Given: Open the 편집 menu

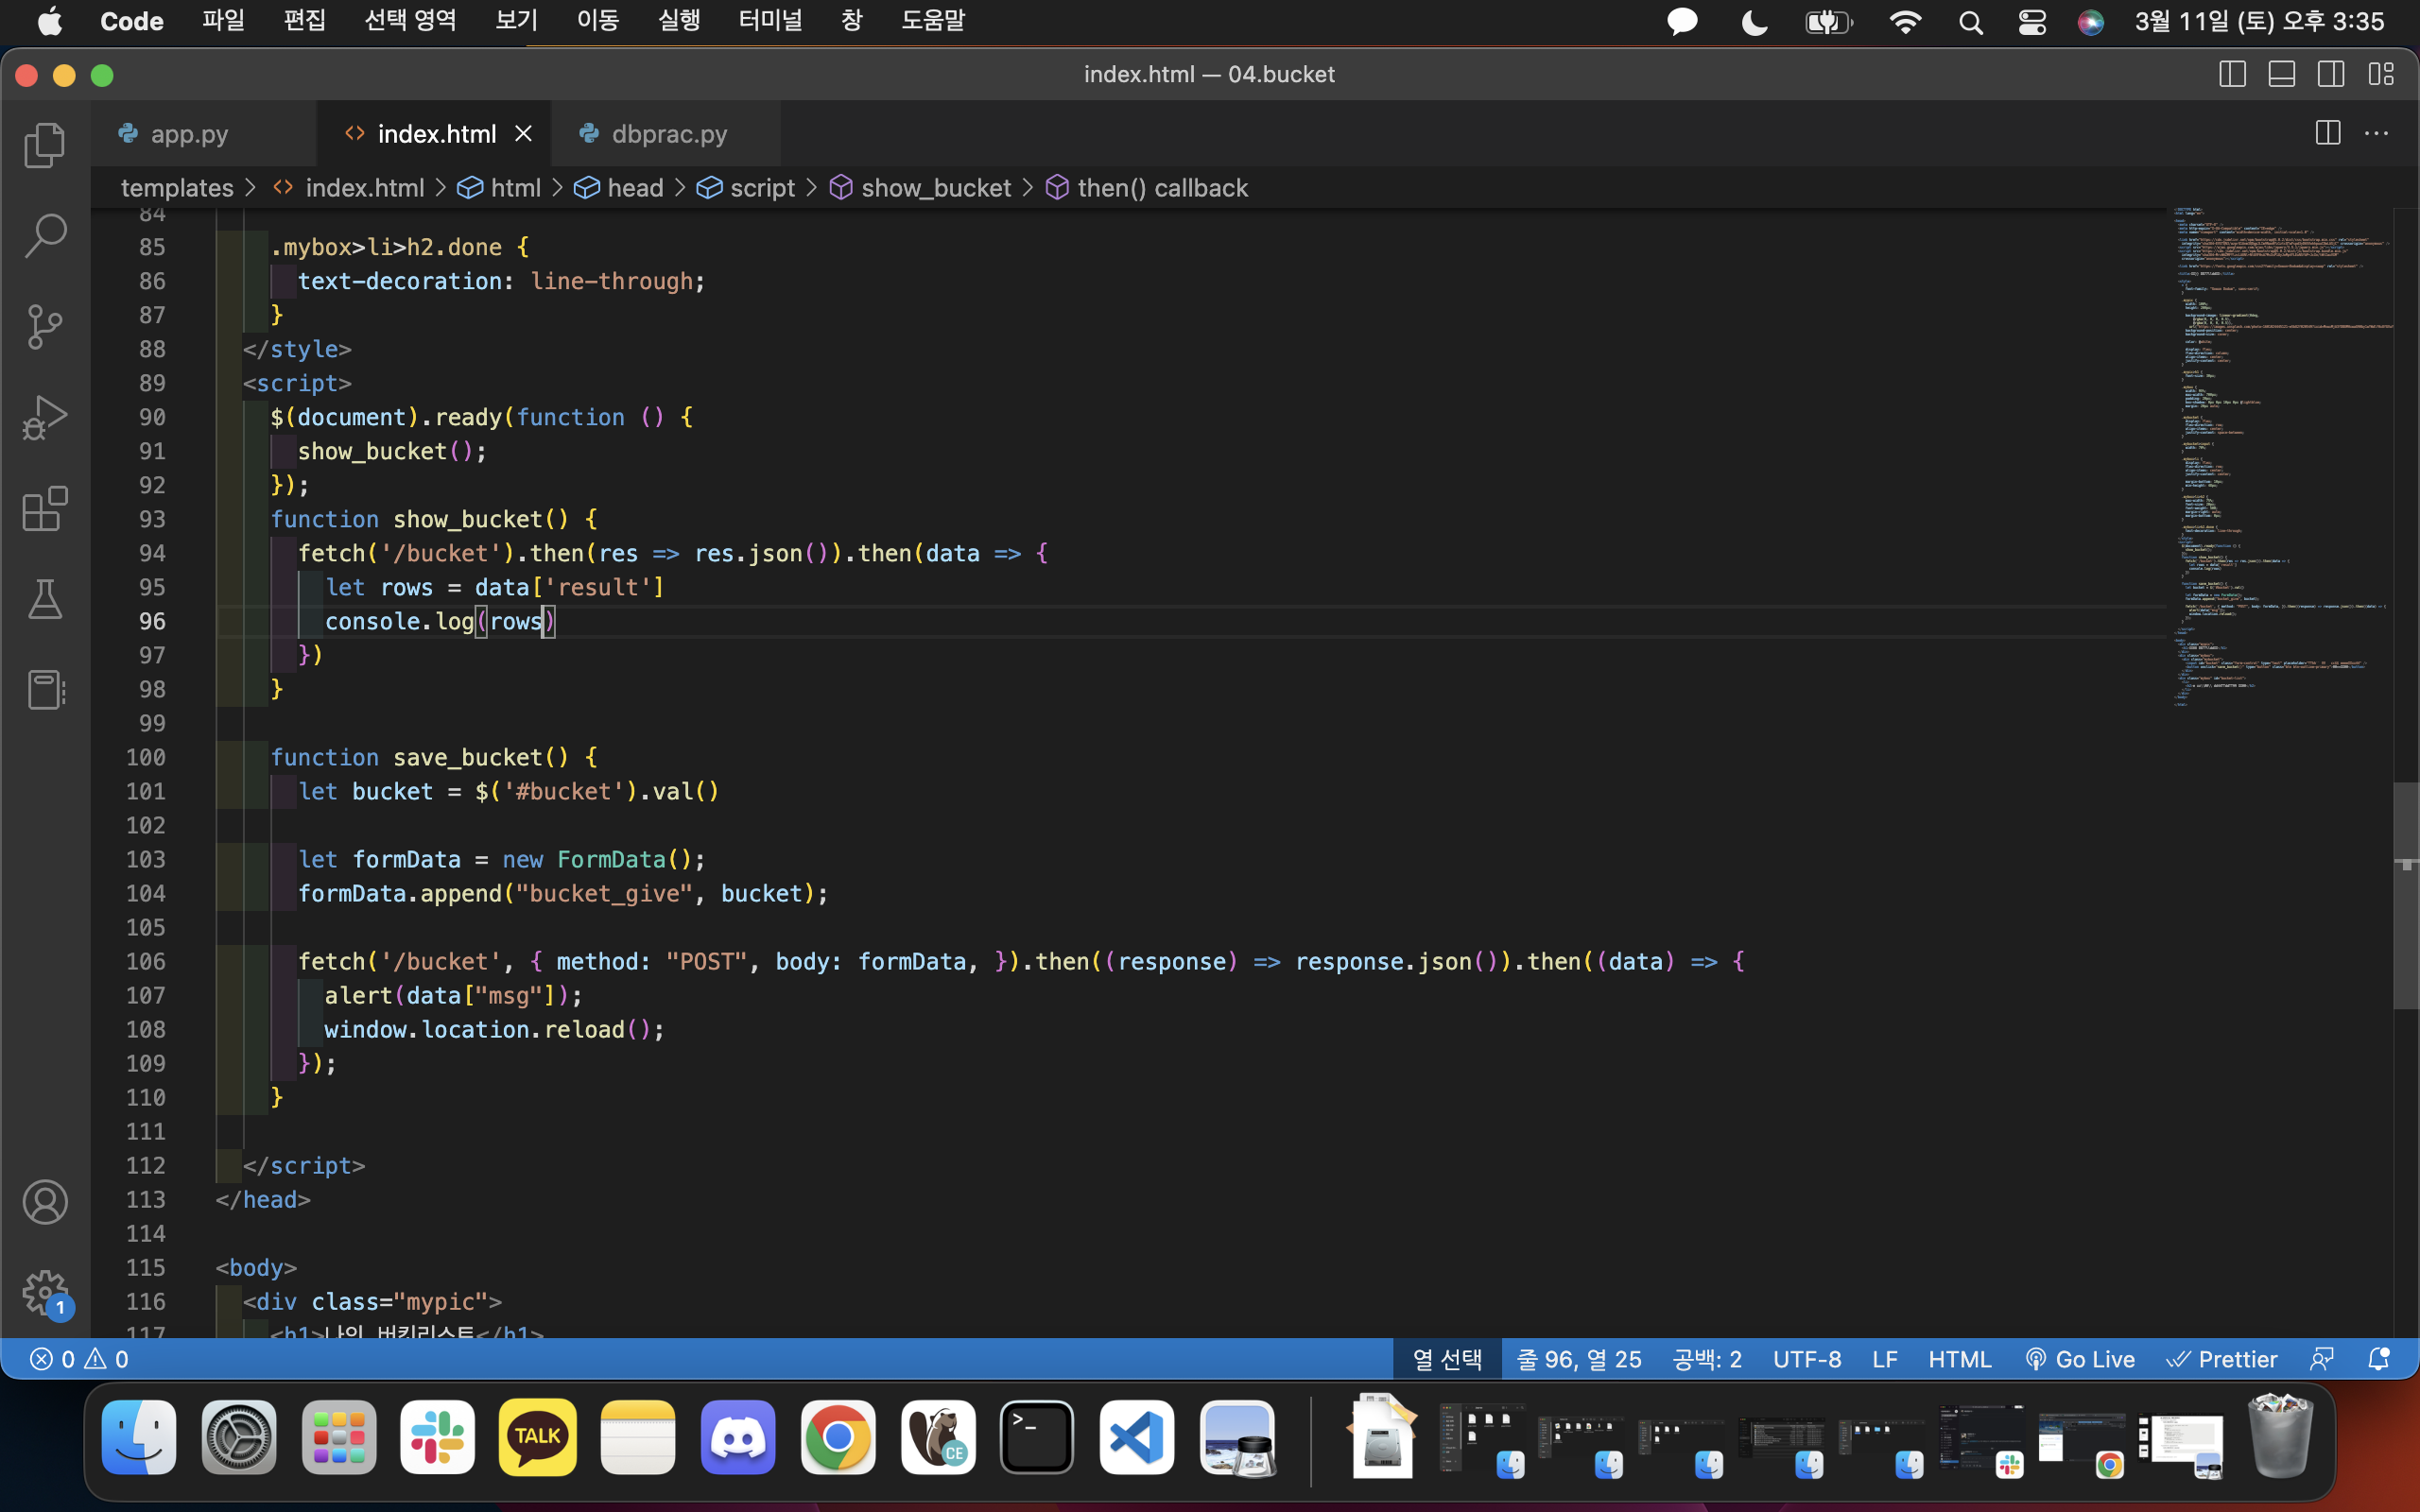Looking at the screenshot, I should 304,21.
